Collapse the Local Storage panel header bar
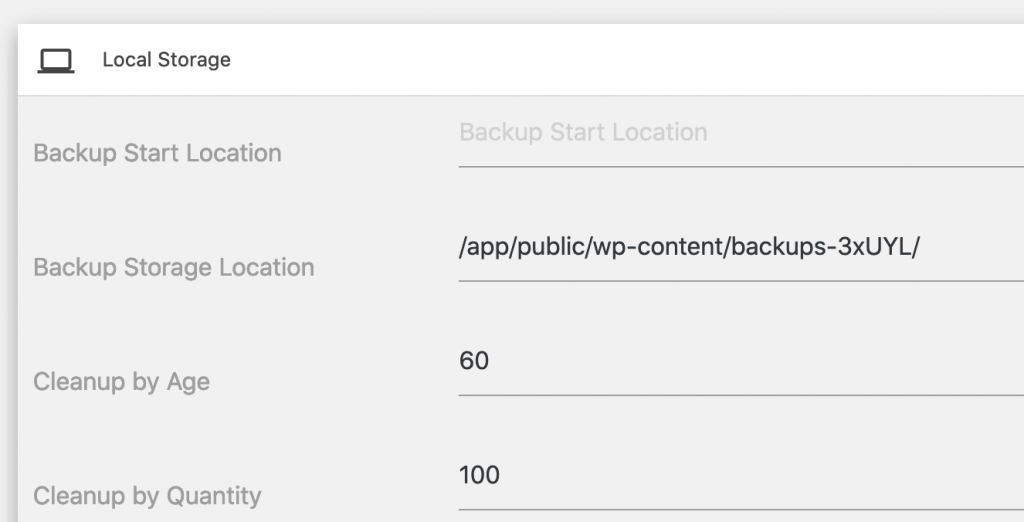 (520, 60)
